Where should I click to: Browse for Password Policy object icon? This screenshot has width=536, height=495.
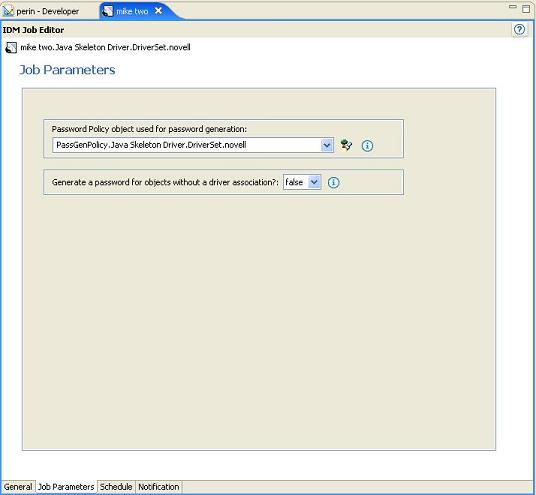[x=346, y=145]
